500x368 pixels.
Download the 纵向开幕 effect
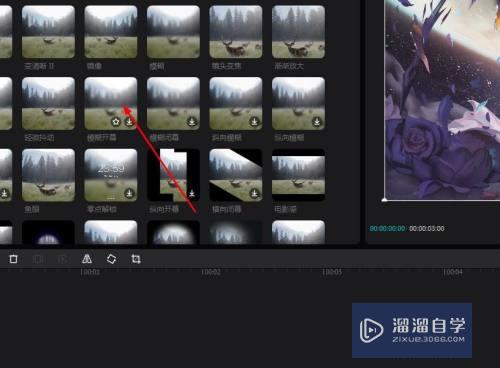pos(192,193)
